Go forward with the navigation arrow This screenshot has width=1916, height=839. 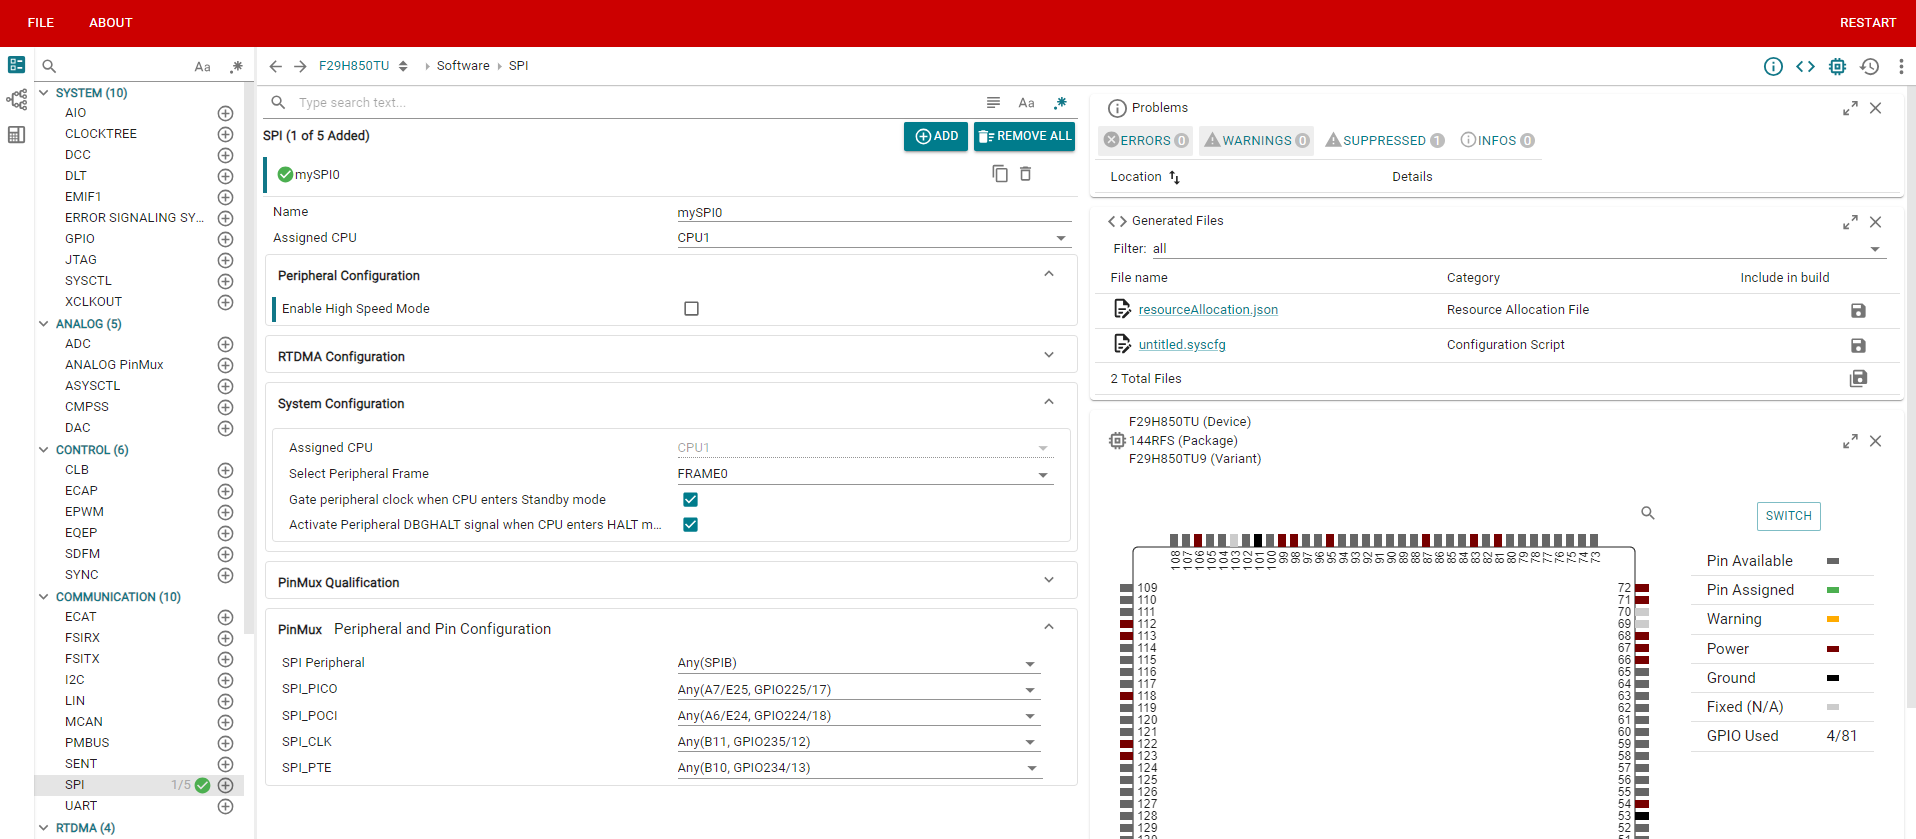(300, 66)
